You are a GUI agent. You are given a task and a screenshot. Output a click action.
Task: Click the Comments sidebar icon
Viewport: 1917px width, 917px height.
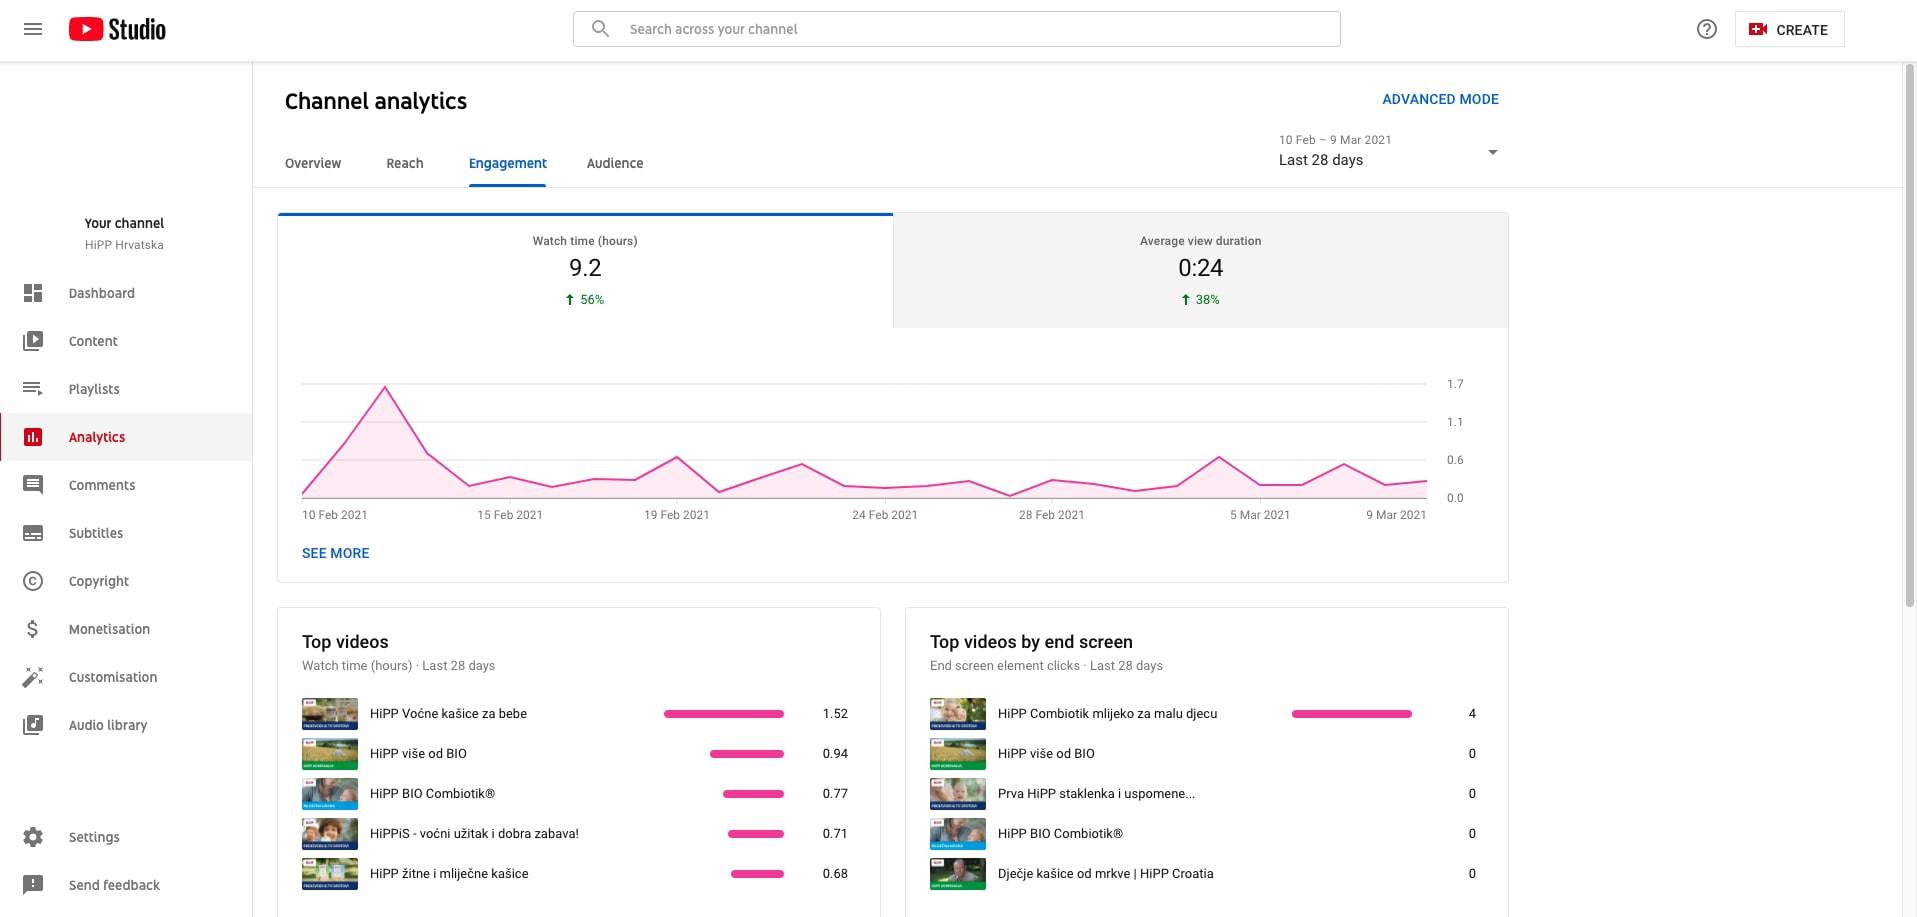pyautogui.click(x=33, y=485)
